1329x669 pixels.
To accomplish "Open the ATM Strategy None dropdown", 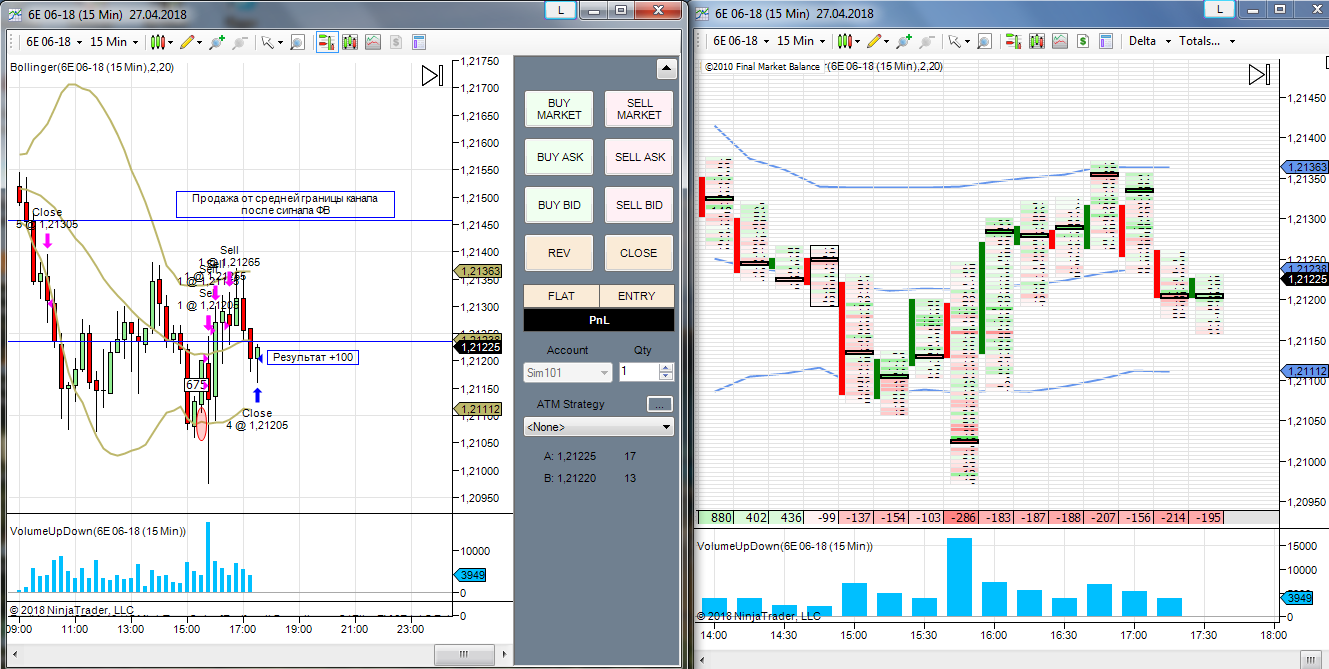I will coord(598,427).
